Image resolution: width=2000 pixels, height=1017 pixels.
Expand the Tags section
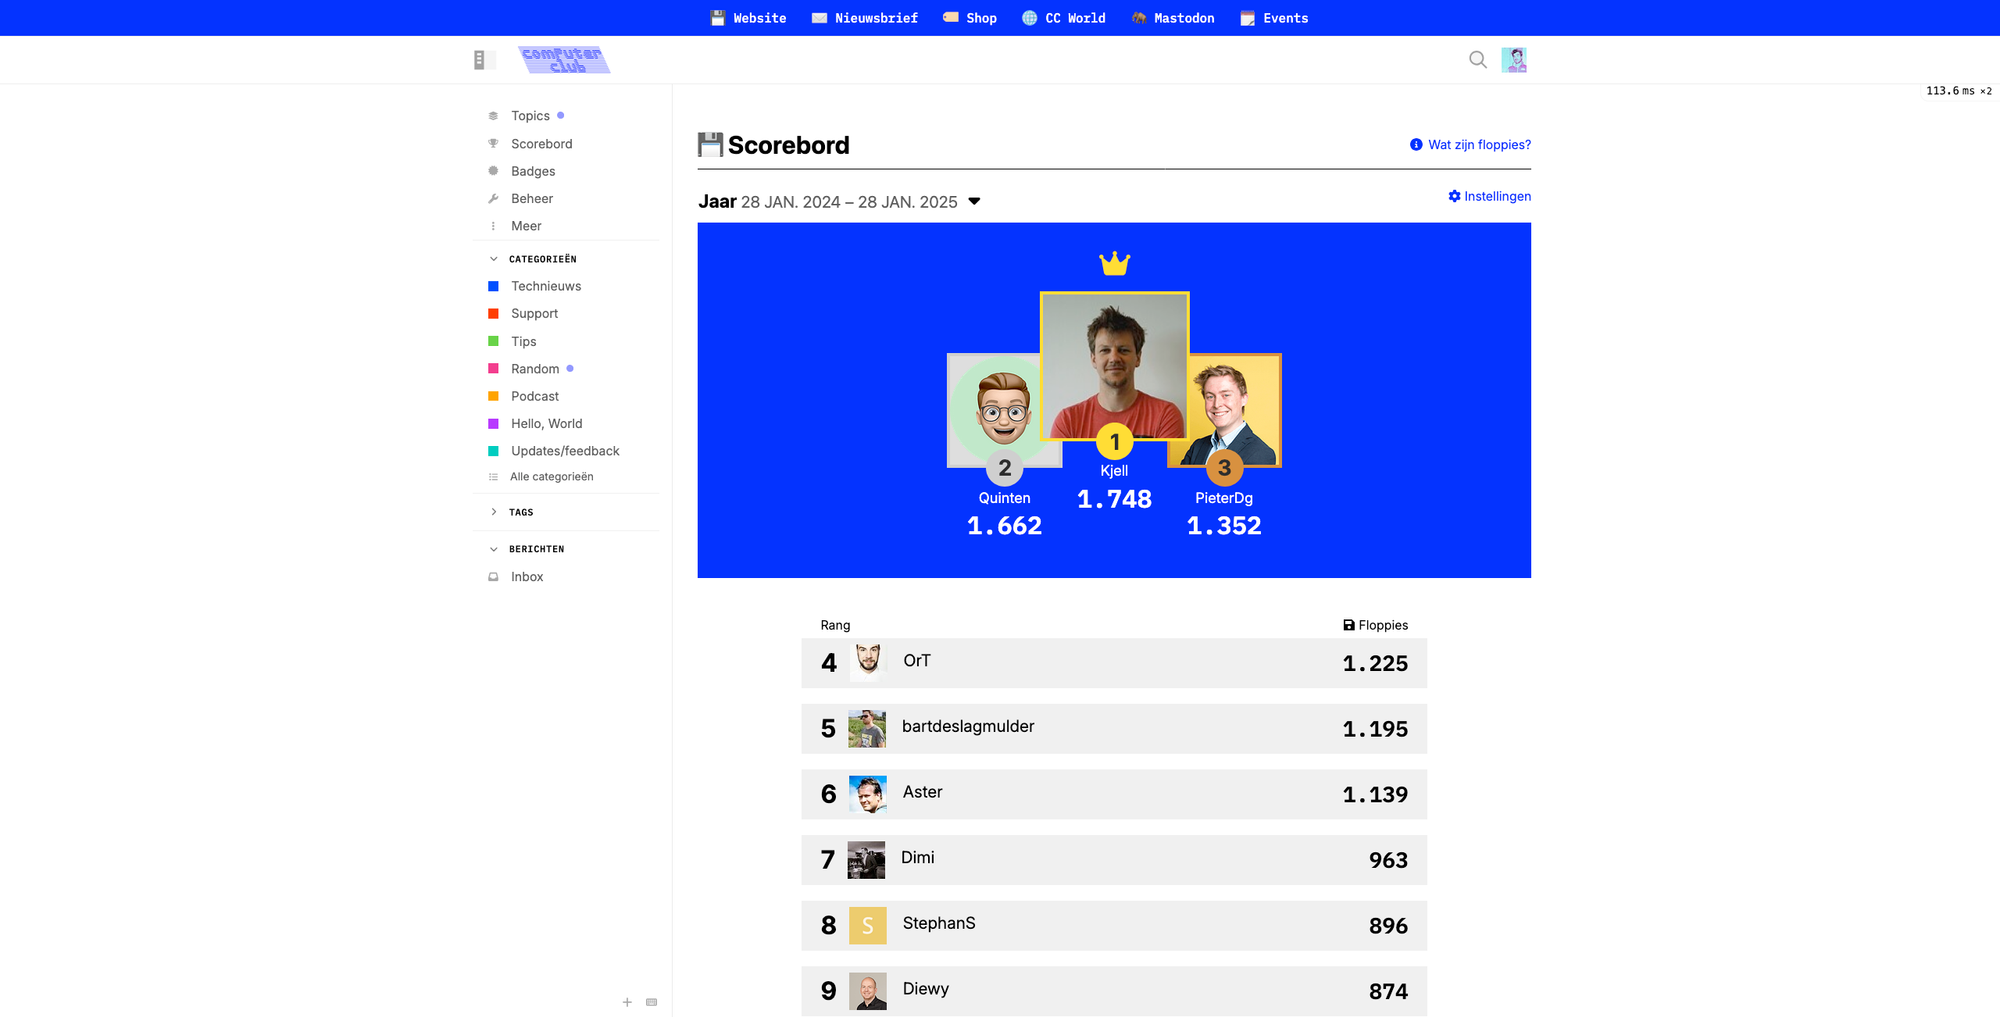click(493, 511)
